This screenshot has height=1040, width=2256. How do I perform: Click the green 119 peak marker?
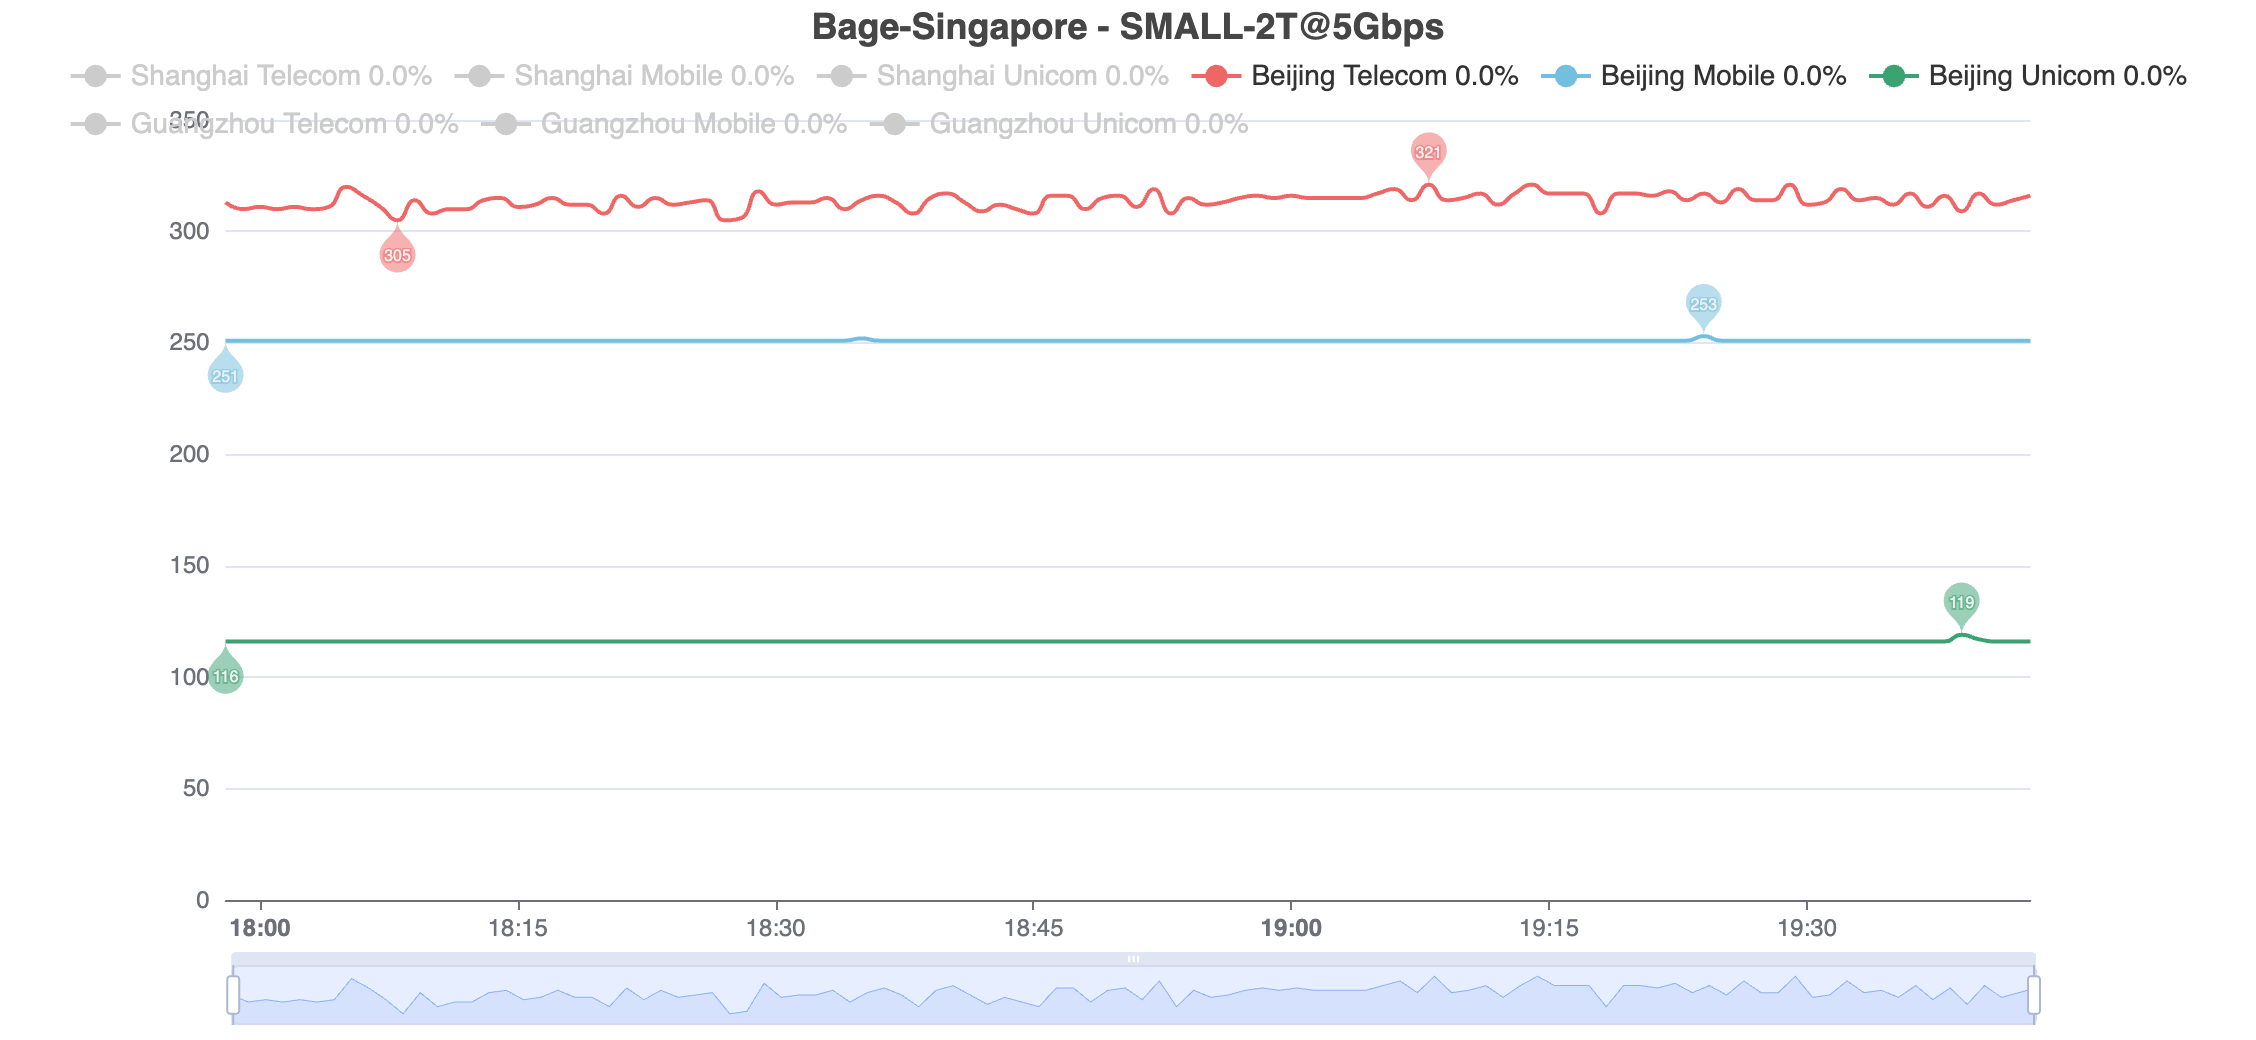click(1961, 602)
